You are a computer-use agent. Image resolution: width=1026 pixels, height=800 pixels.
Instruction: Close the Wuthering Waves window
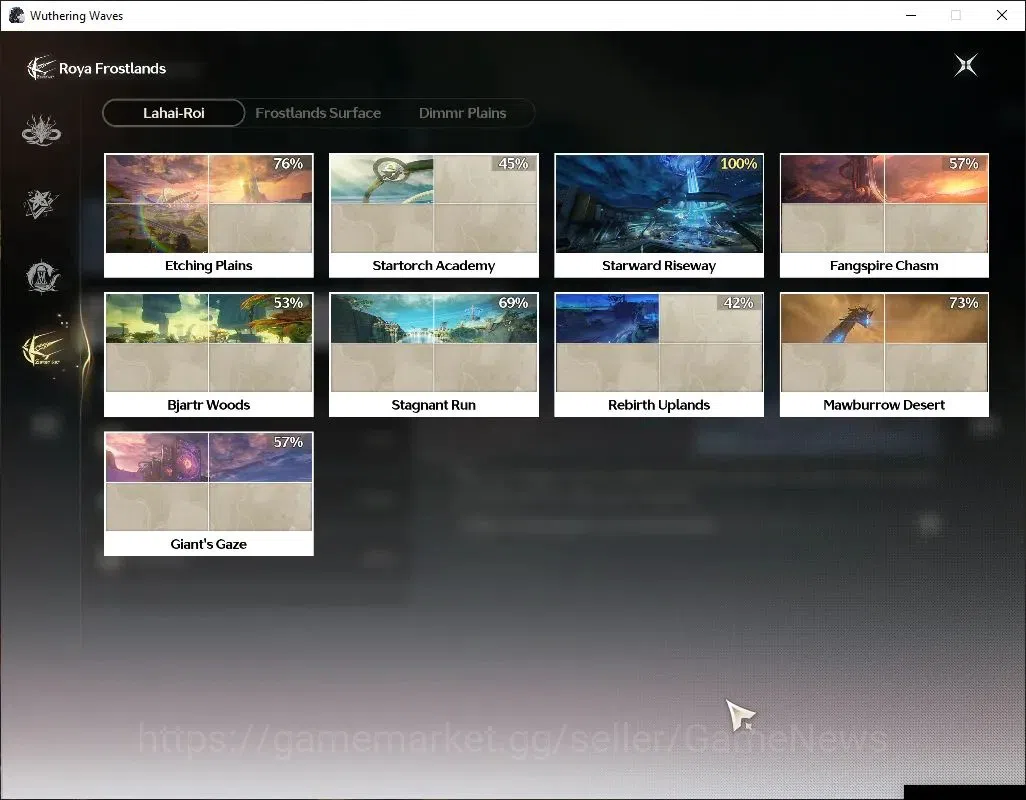[1002, 15]
